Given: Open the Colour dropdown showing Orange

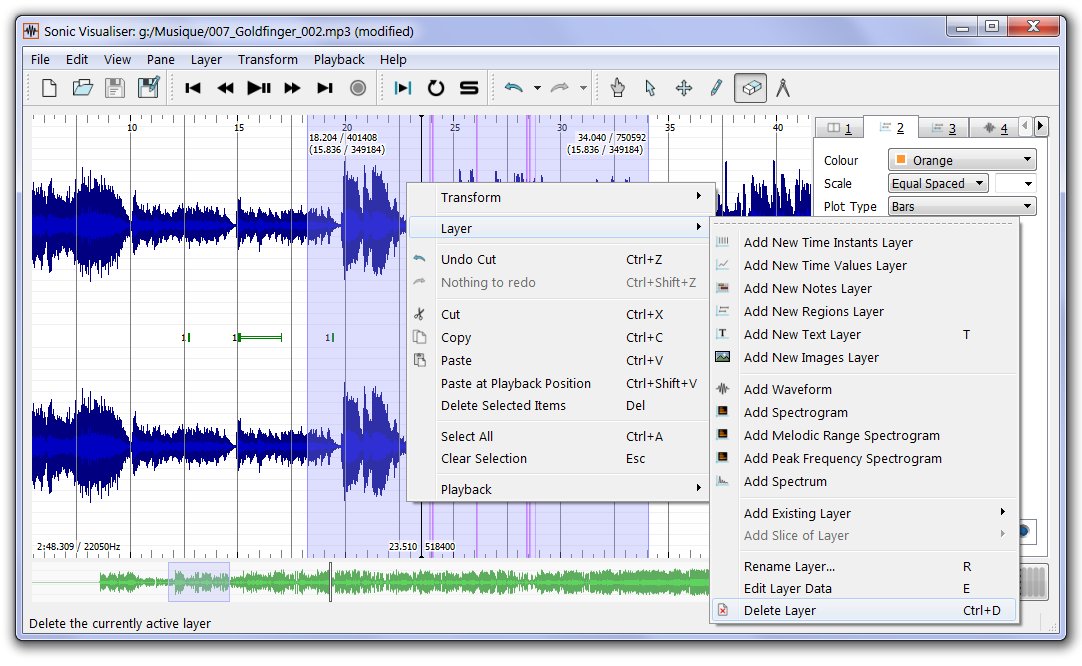Looking at the screenshot, I should [x=962, y=160].
